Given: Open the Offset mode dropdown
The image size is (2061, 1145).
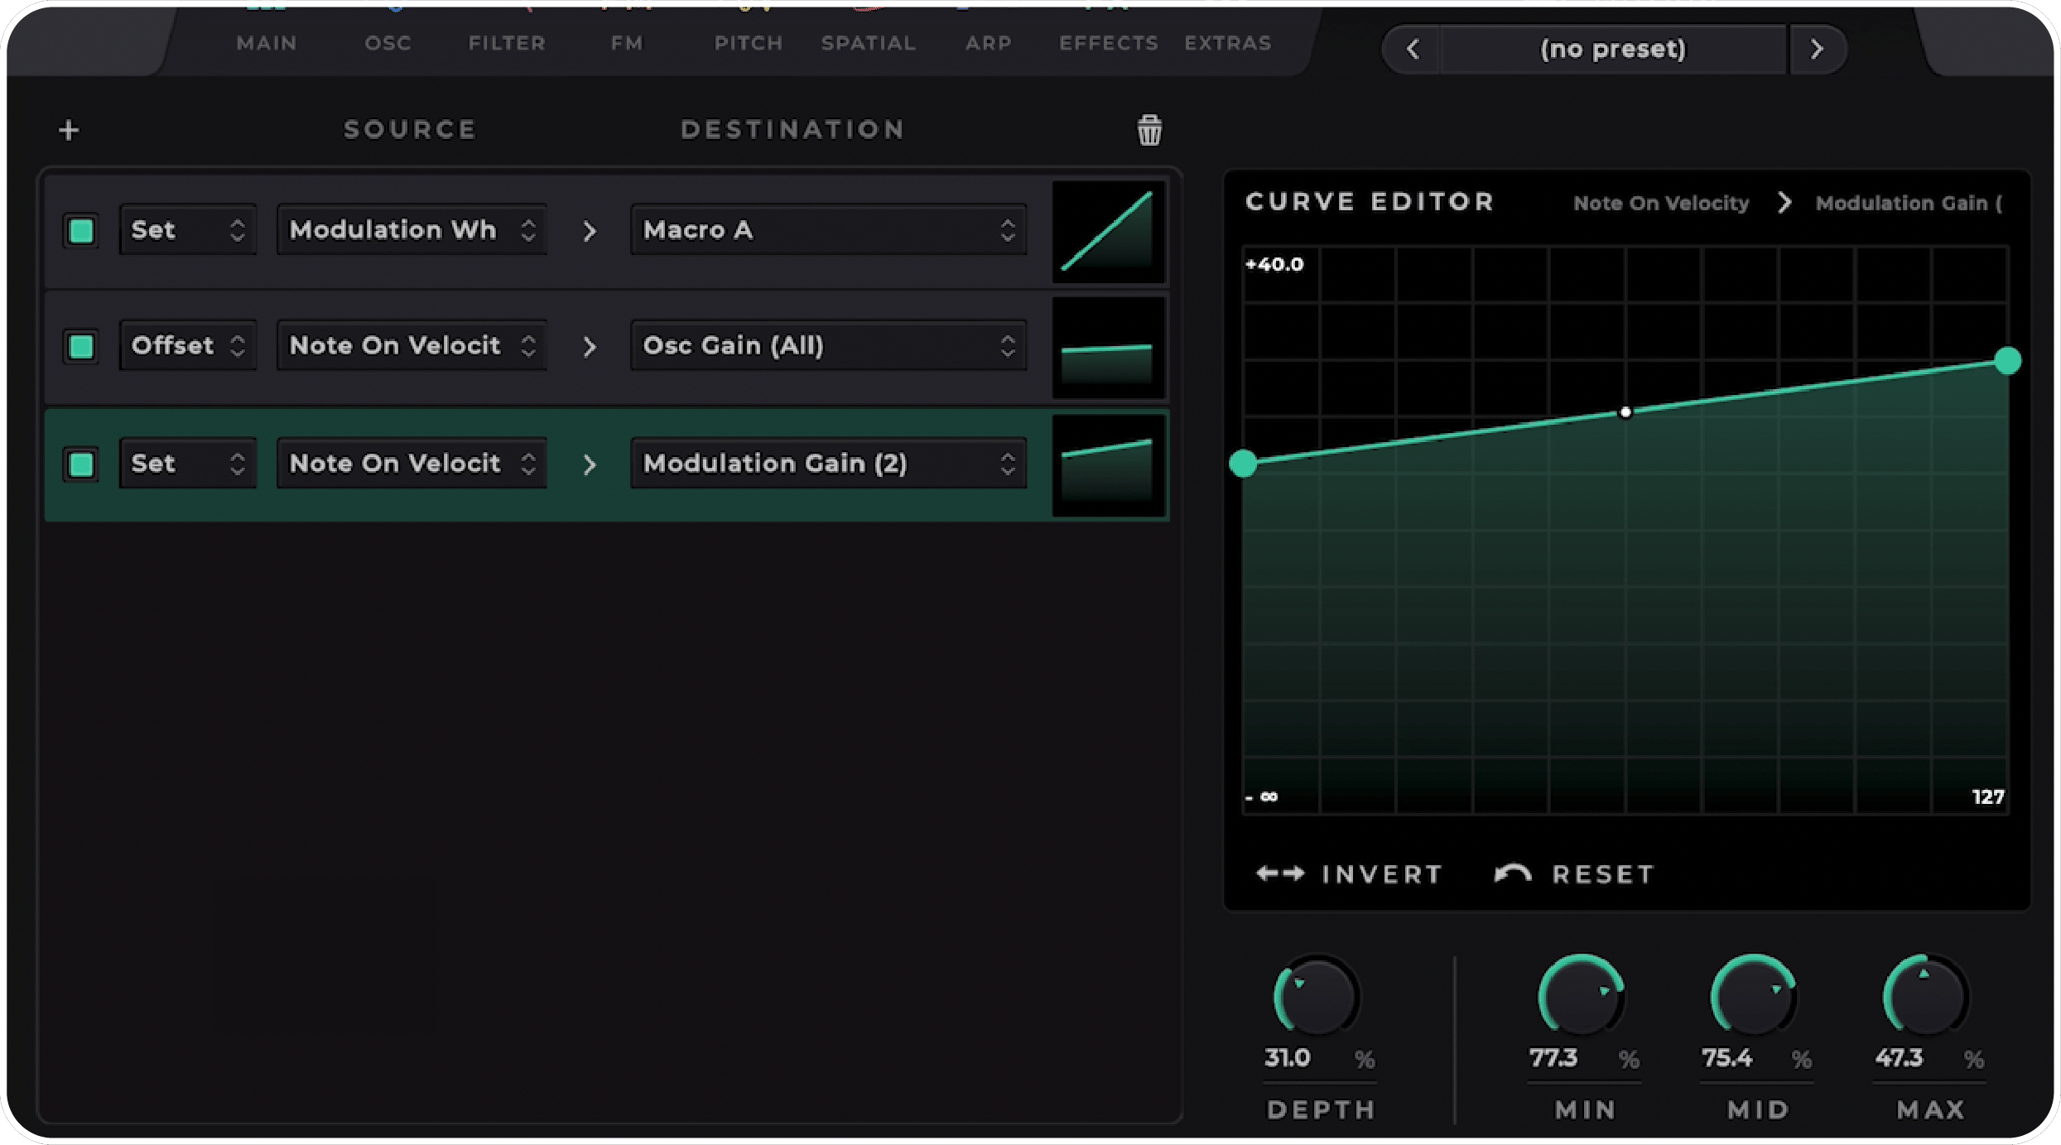Looking at the screenshot, I should pos(187,345).
